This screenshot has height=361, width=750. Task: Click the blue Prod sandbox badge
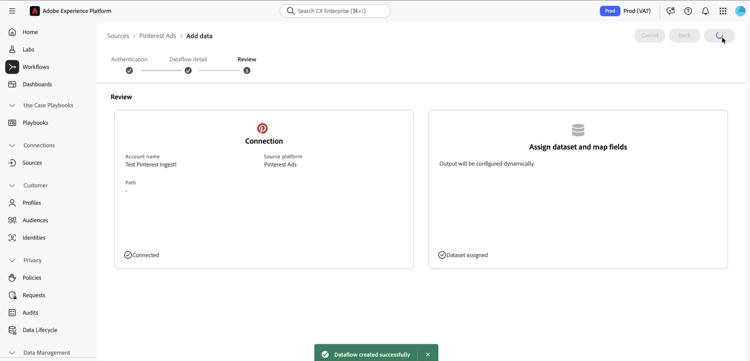point(610,11)
